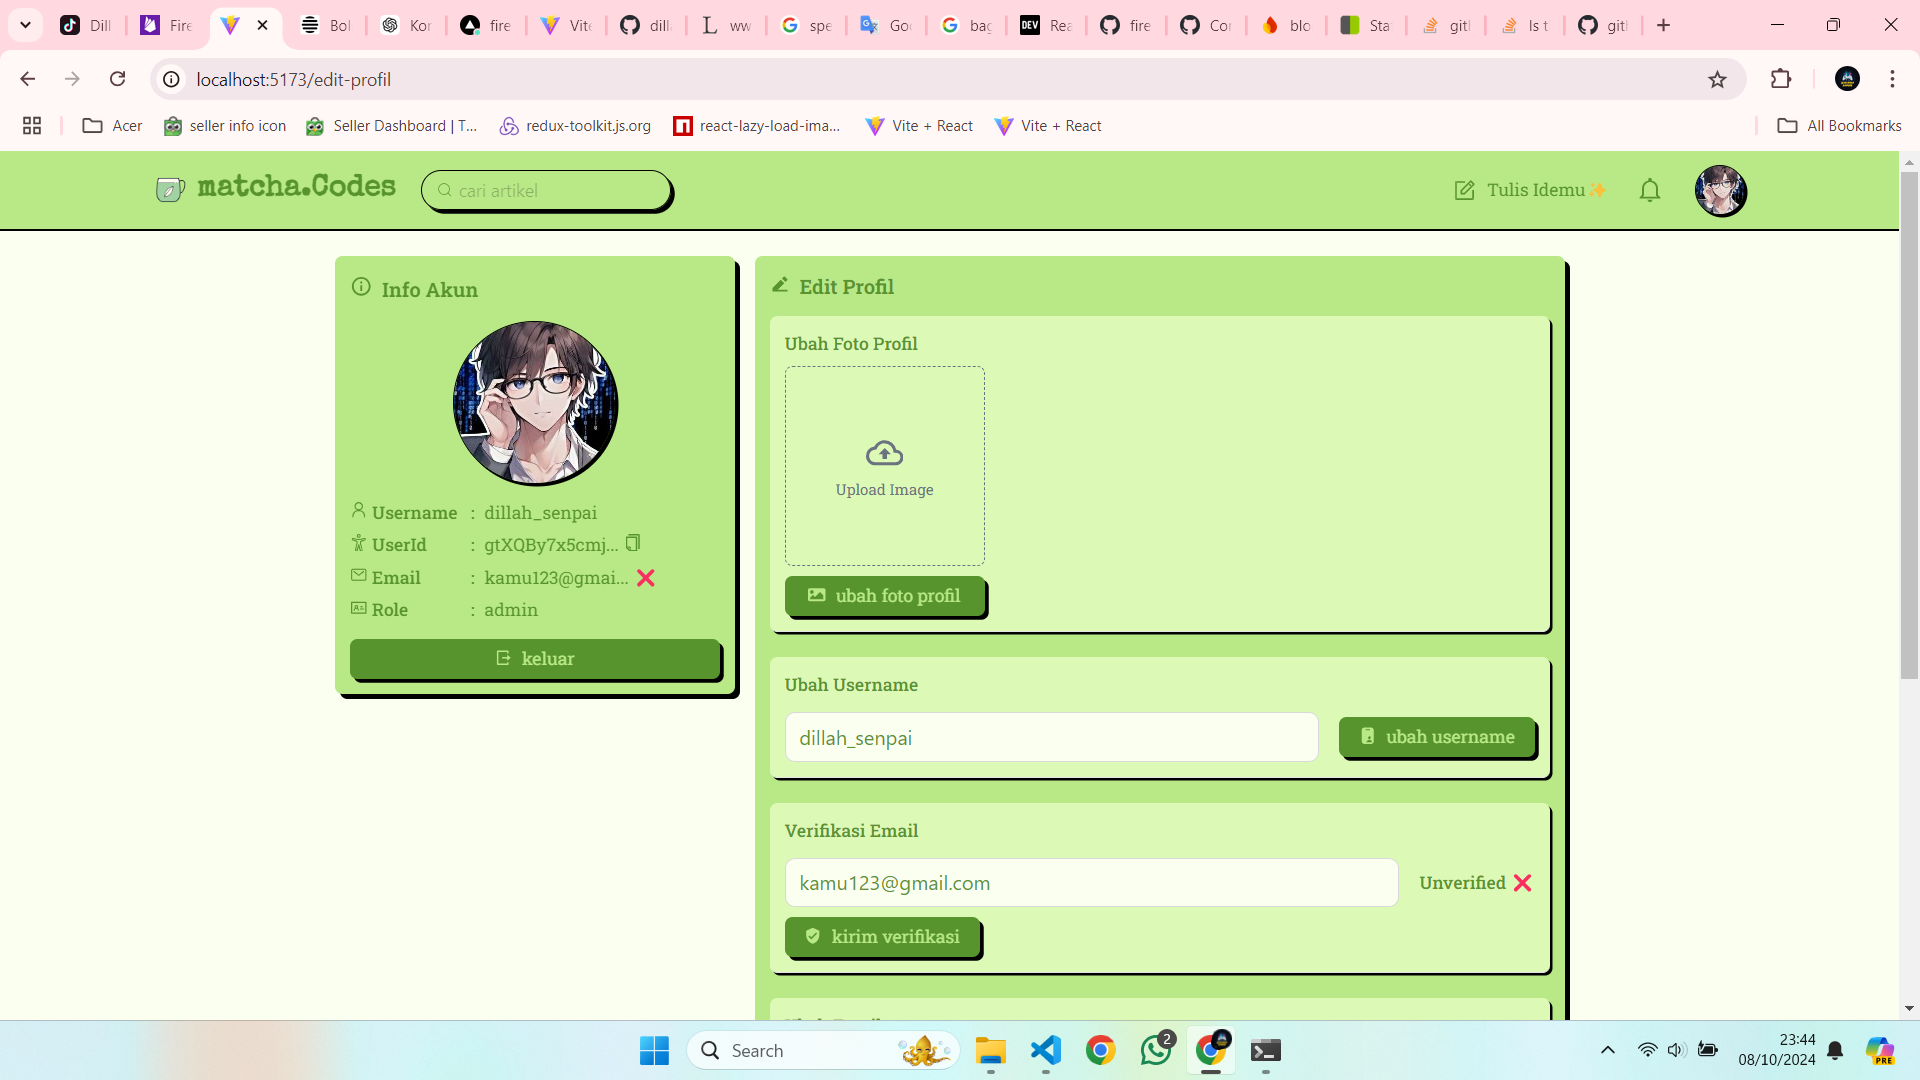Click on the dillah_senpai username input field
The height and width of the screenshot is (1080, 1920).
[x=1051, y=737]
